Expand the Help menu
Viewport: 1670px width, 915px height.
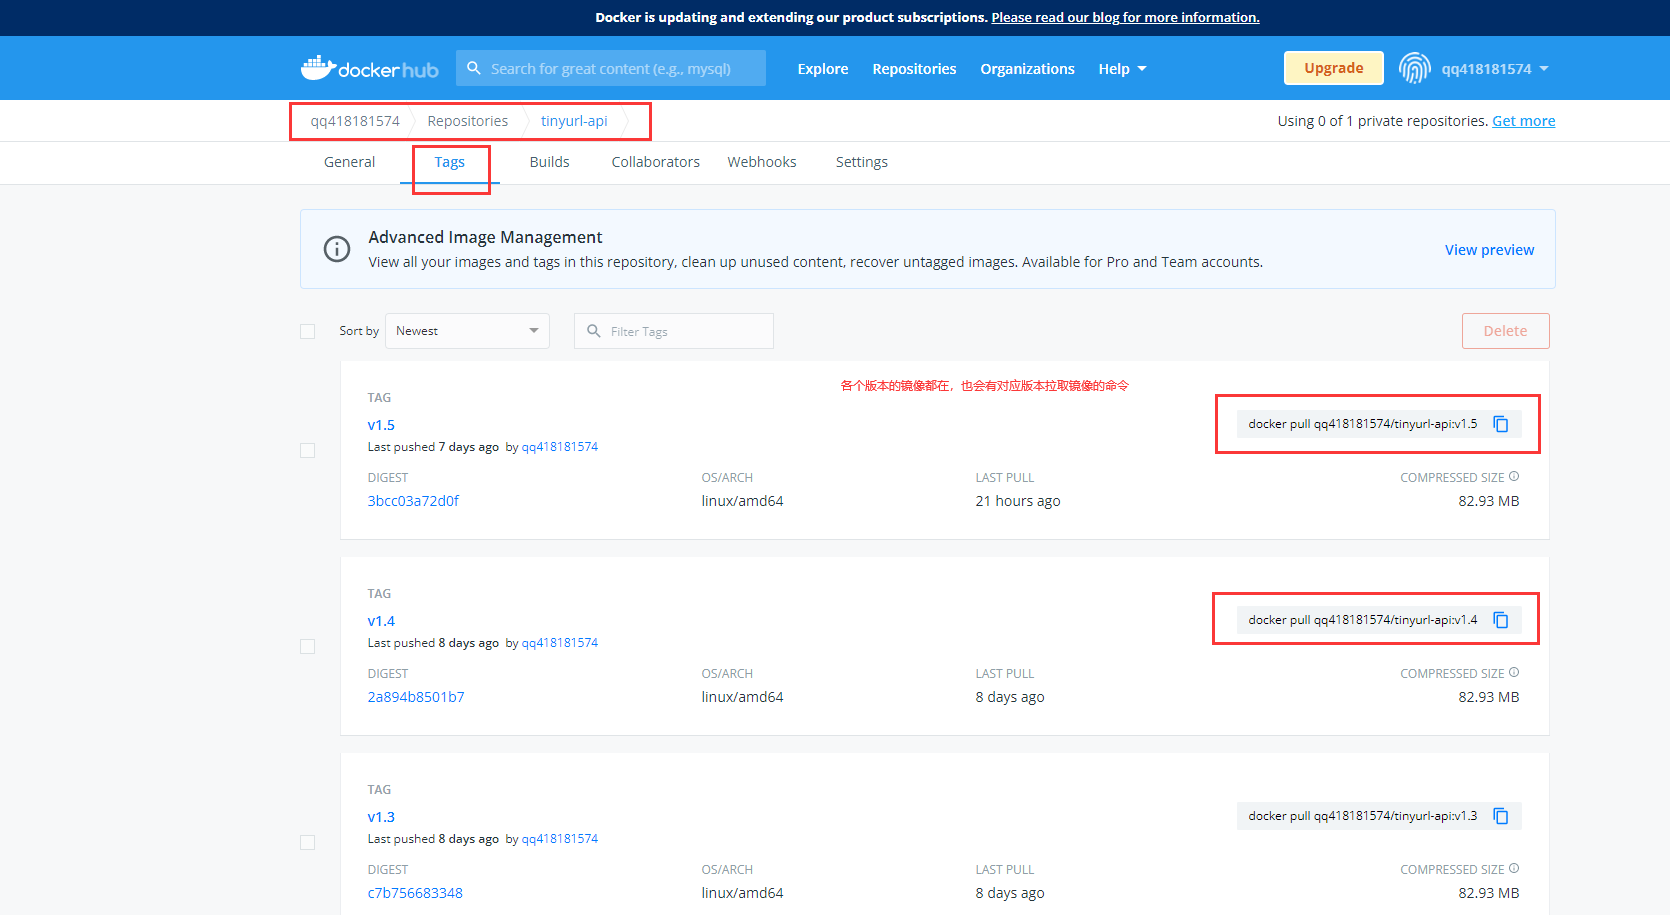pos(1122,69)
